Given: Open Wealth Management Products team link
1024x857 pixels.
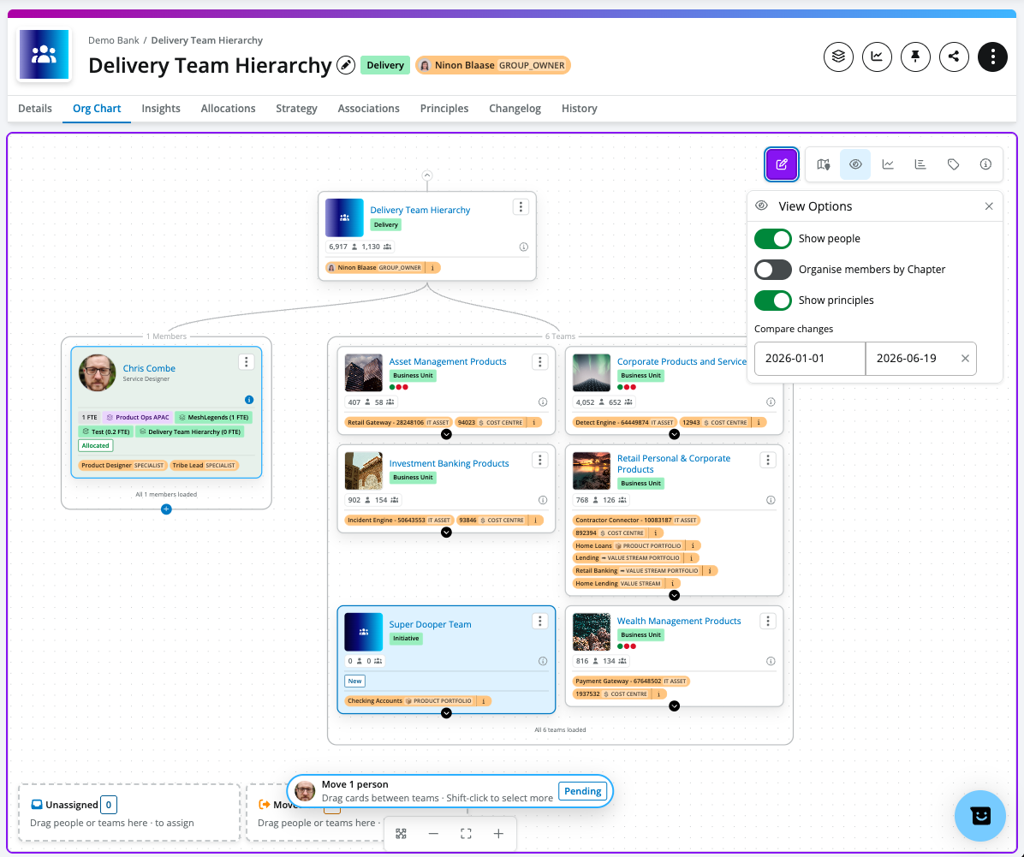Looking at the screenshot, I should [x=679, y=621].
